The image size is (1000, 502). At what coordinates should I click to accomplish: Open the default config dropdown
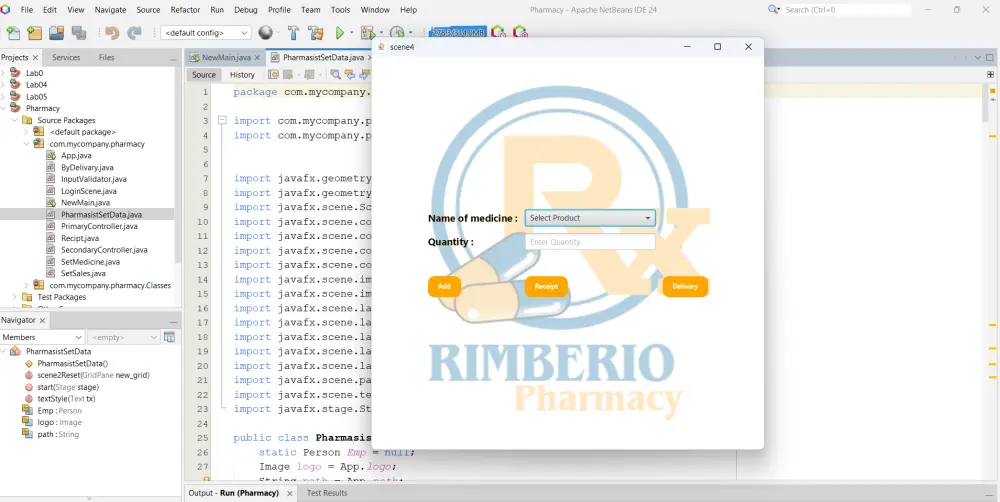205,33
